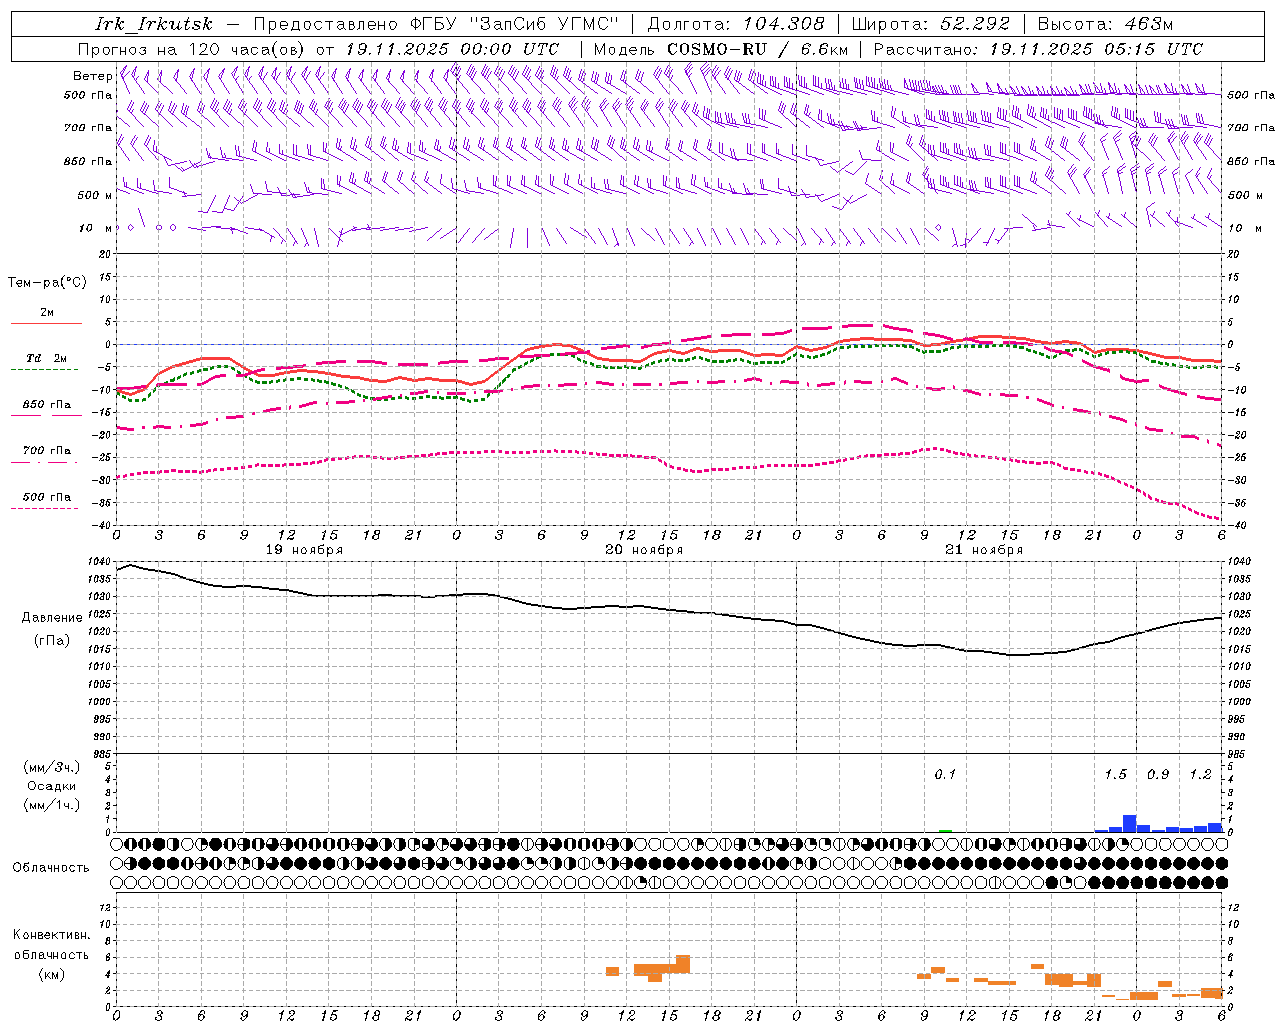Click the '21 ноября' date label
Screen dimensions: 1280x1024
(984, 550)
